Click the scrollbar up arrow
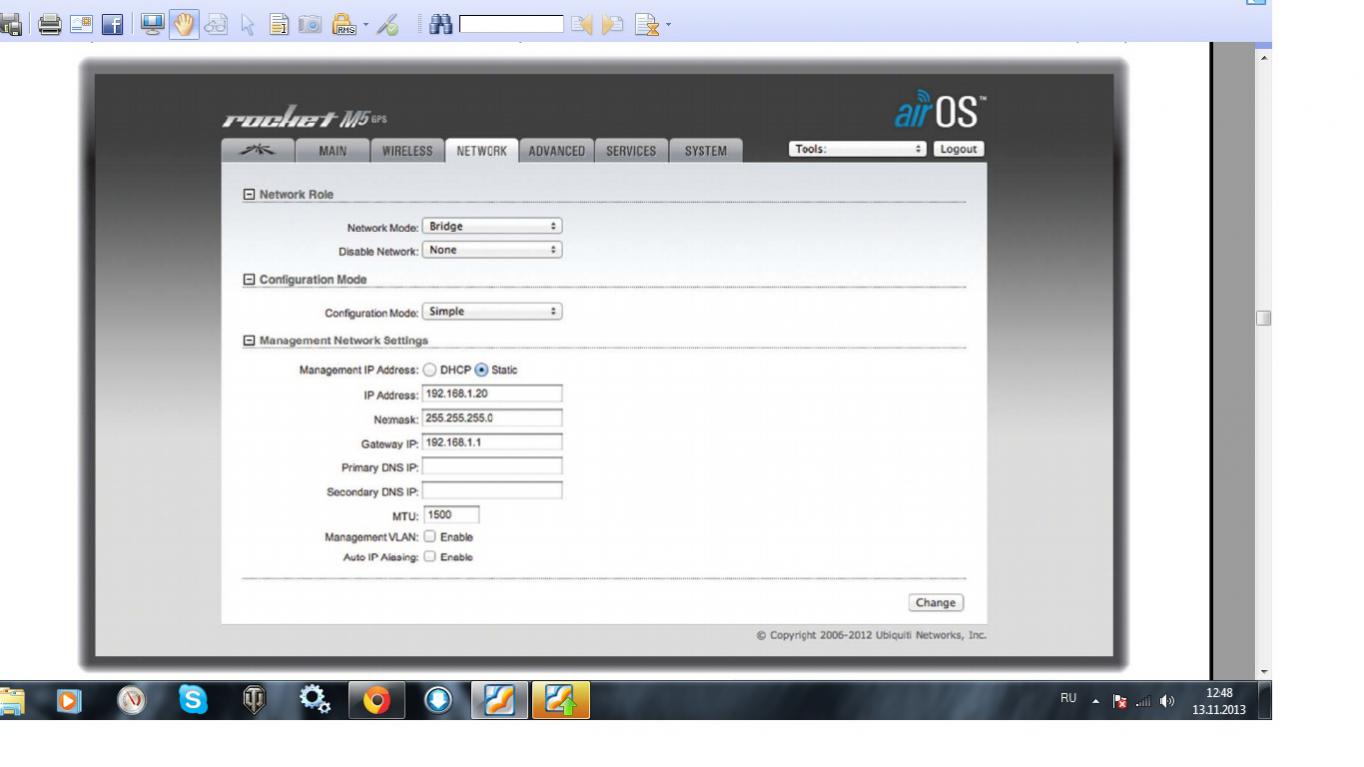The width and height of the screenshot is (1364, 767). [1264, 58]
